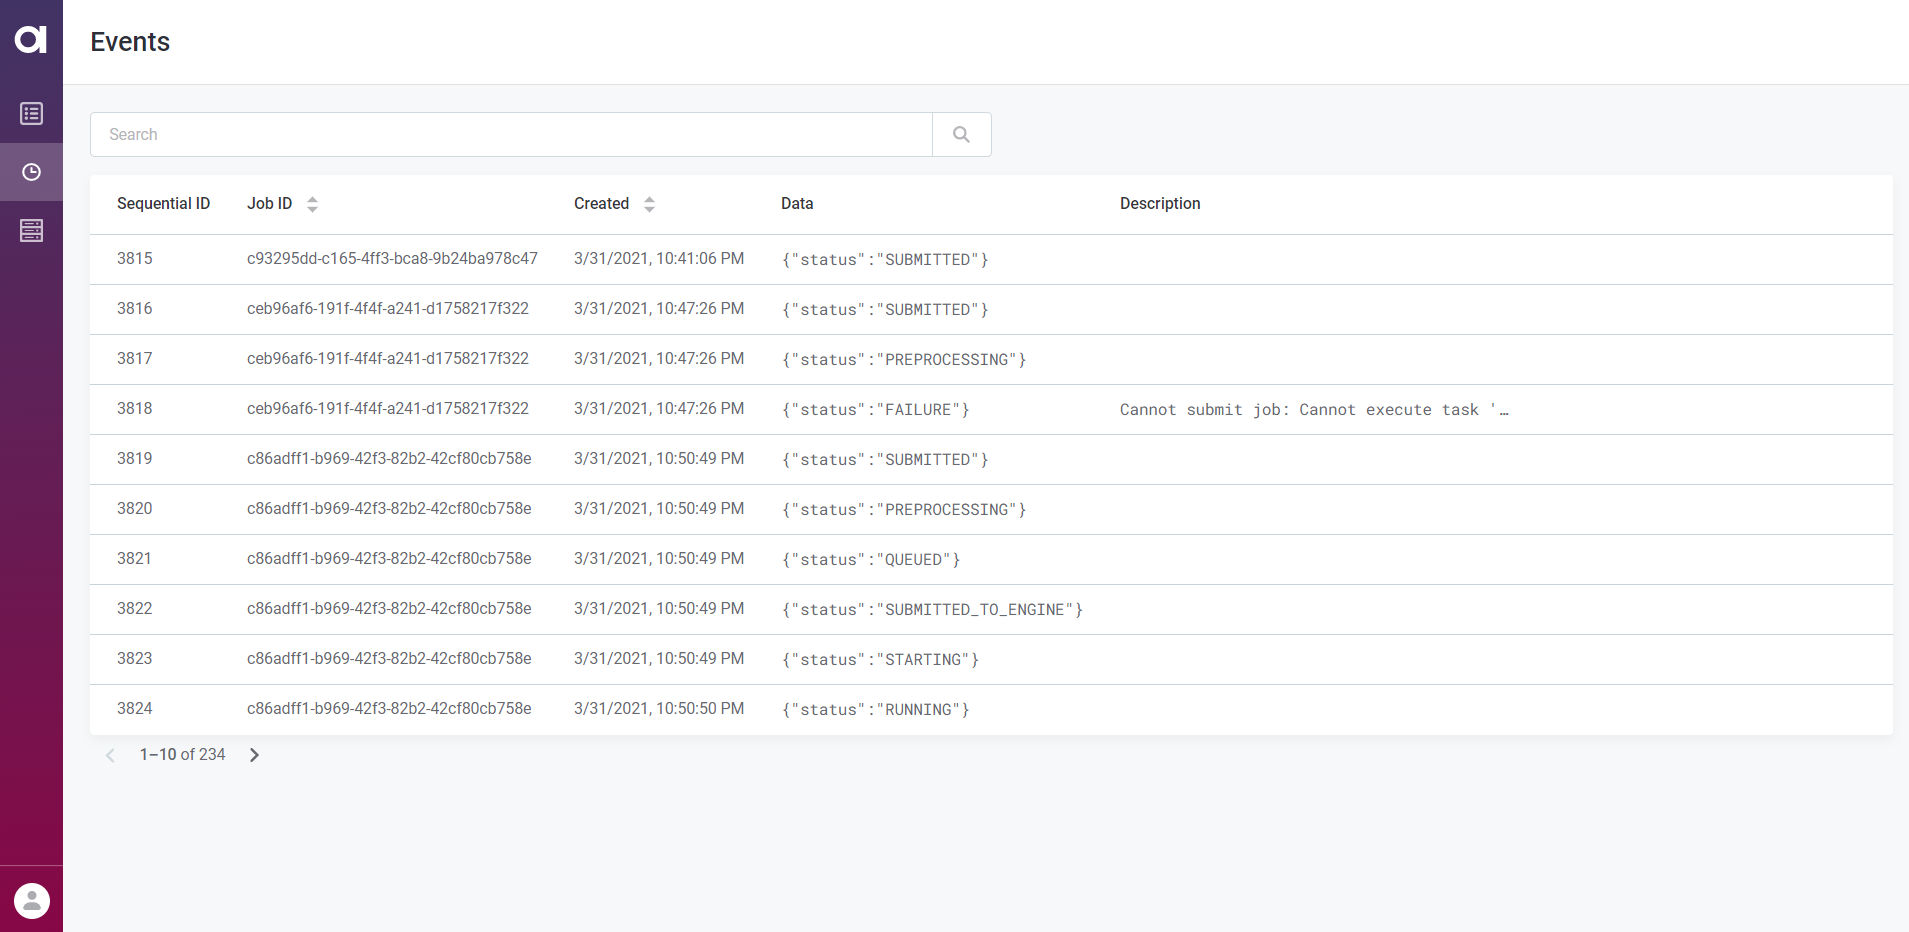1909x932 pixels.
Task: Click the Data column header
Action: [796, 204]
